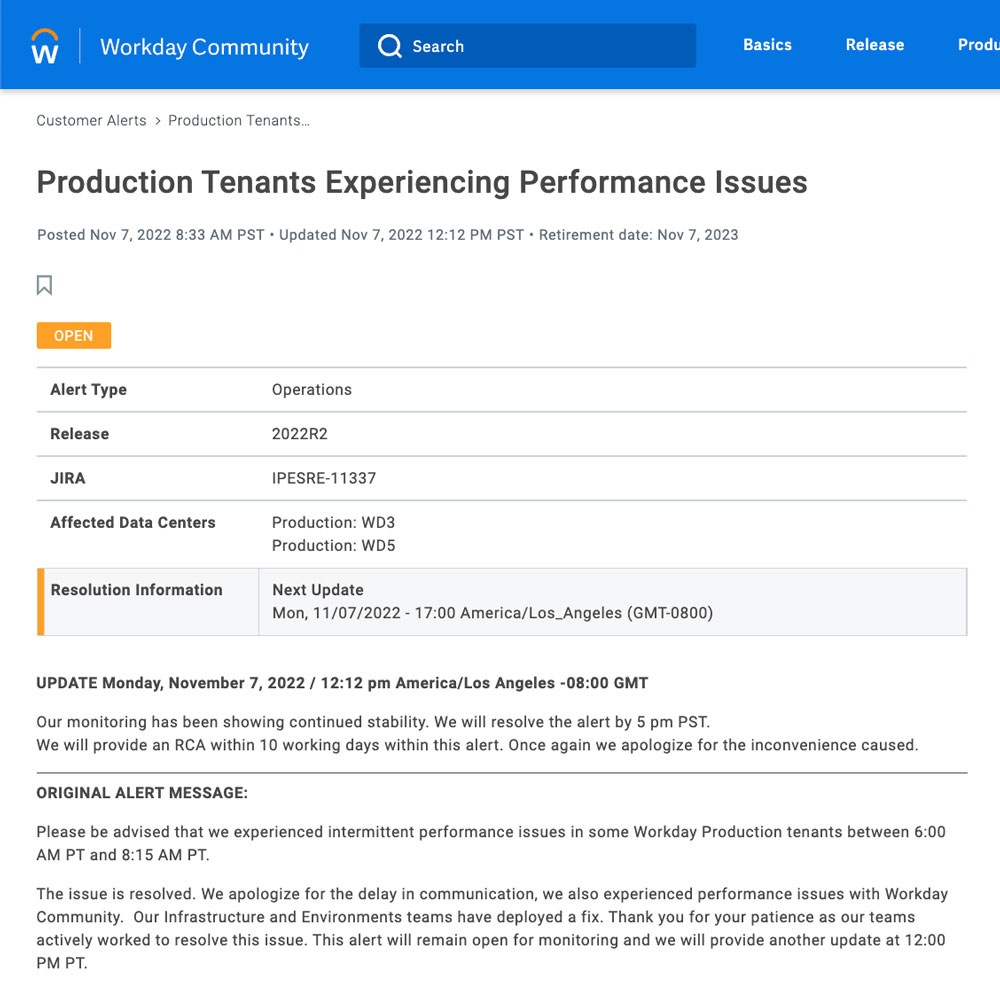Click the intermittent performance issues paragraph
This screenshot has width=1000, height=999.
click(491, 843)
